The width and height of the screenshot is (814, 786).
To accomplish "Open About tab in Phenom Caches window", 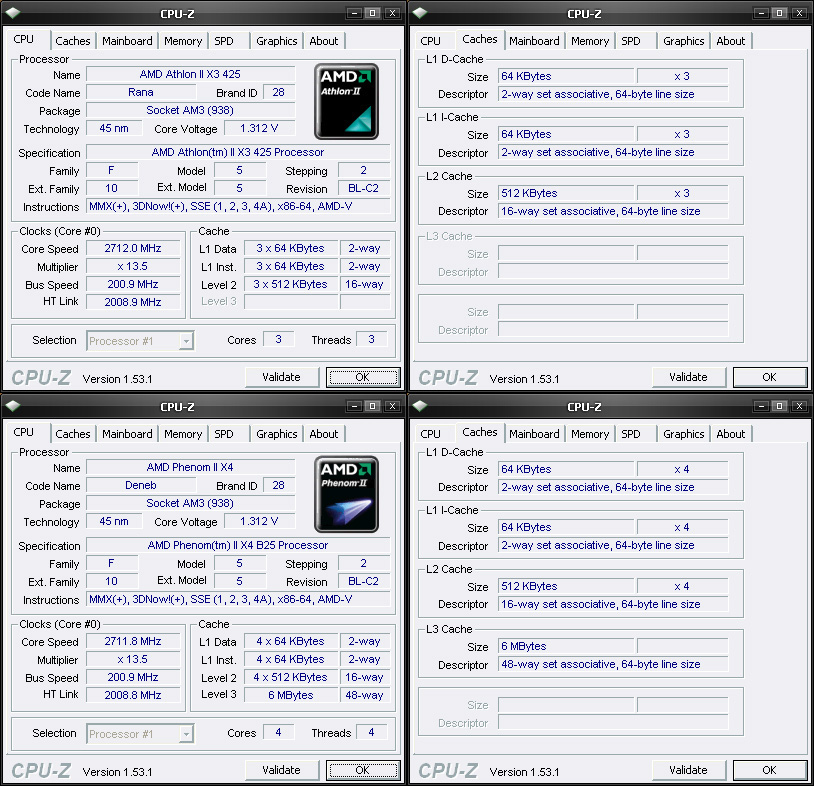I will pyautogui.click(x=730, y=434).
